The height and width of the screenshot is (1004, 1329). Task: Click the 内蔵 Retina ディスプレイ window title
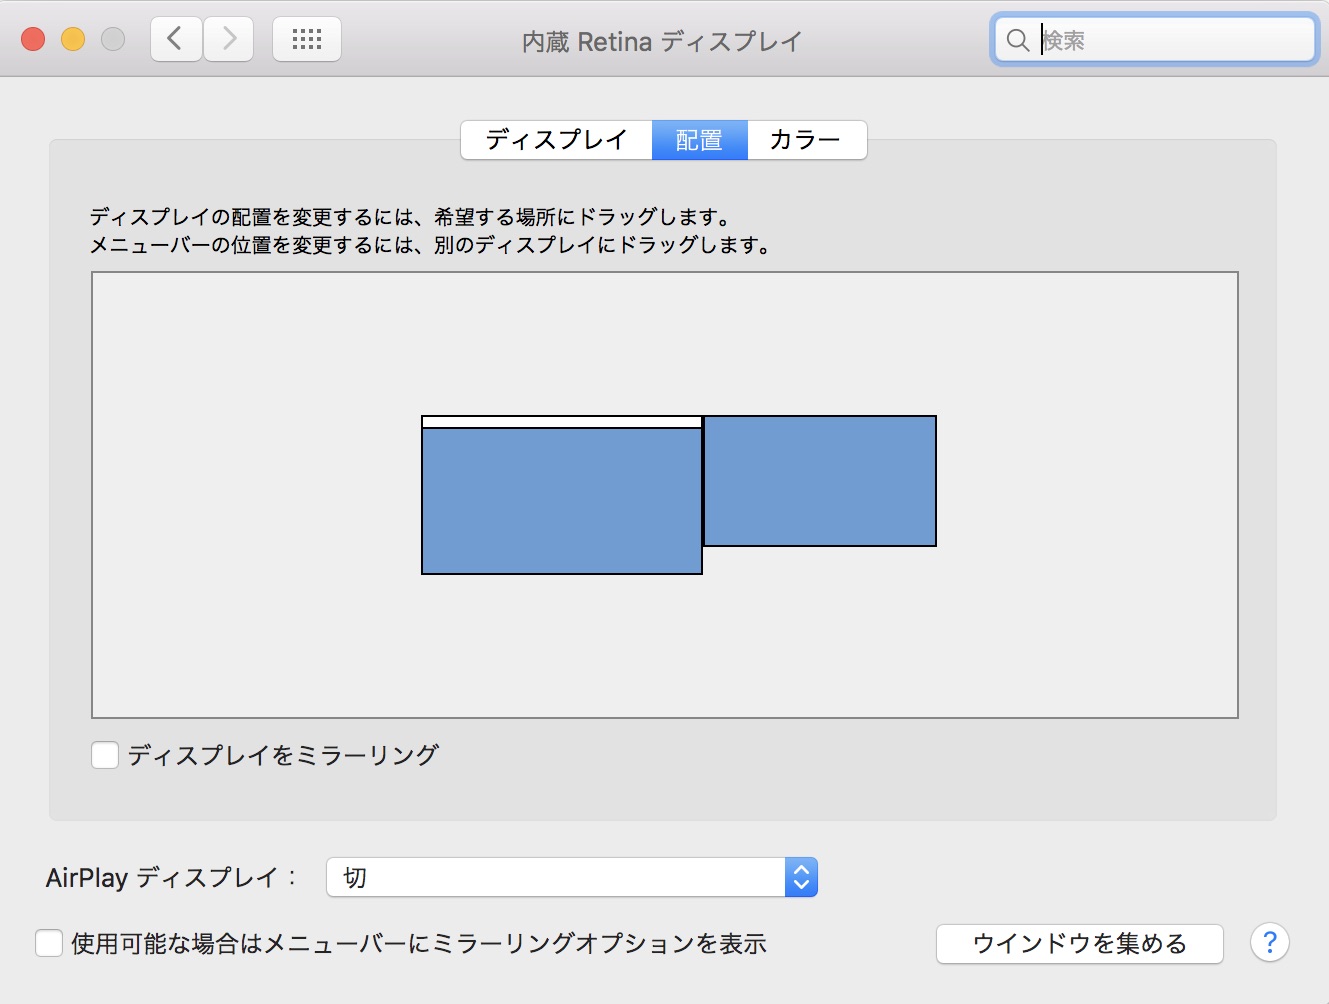pos(662,41)
